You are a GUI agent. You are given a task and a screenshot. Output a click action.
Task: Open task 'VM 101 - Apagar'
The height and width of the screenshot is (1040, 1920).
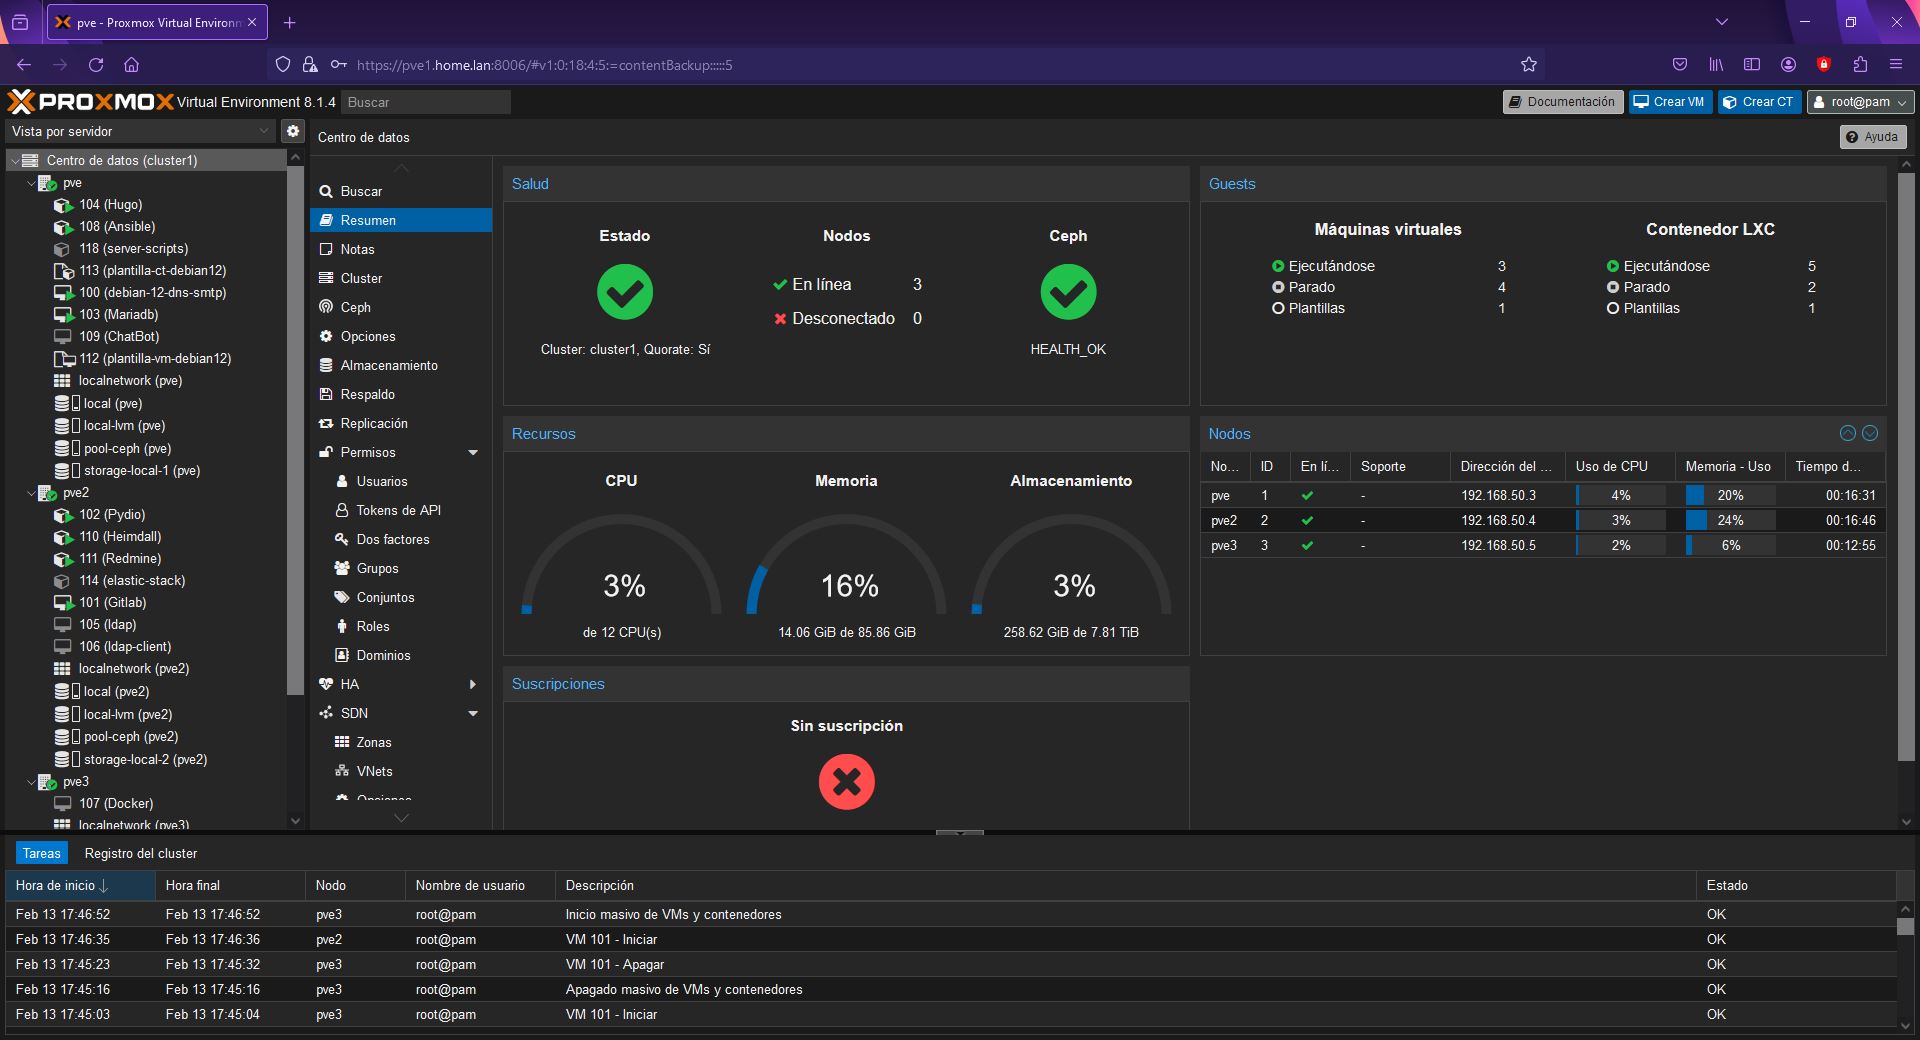tap(950, 964)
